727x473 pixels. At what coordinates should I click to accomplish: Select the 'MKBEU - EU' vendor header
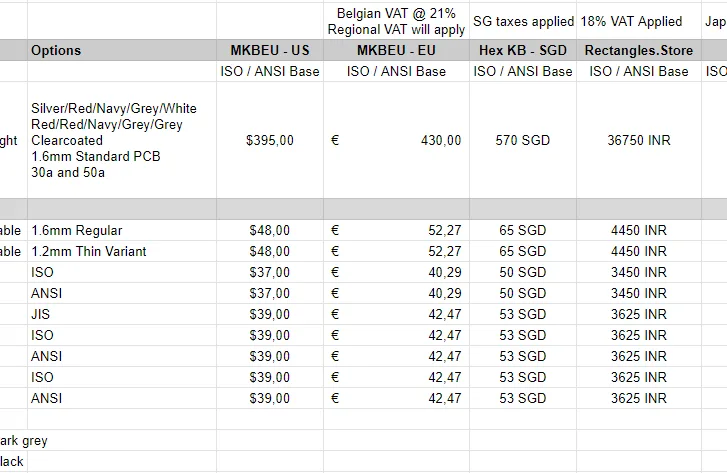click(396, 50)
